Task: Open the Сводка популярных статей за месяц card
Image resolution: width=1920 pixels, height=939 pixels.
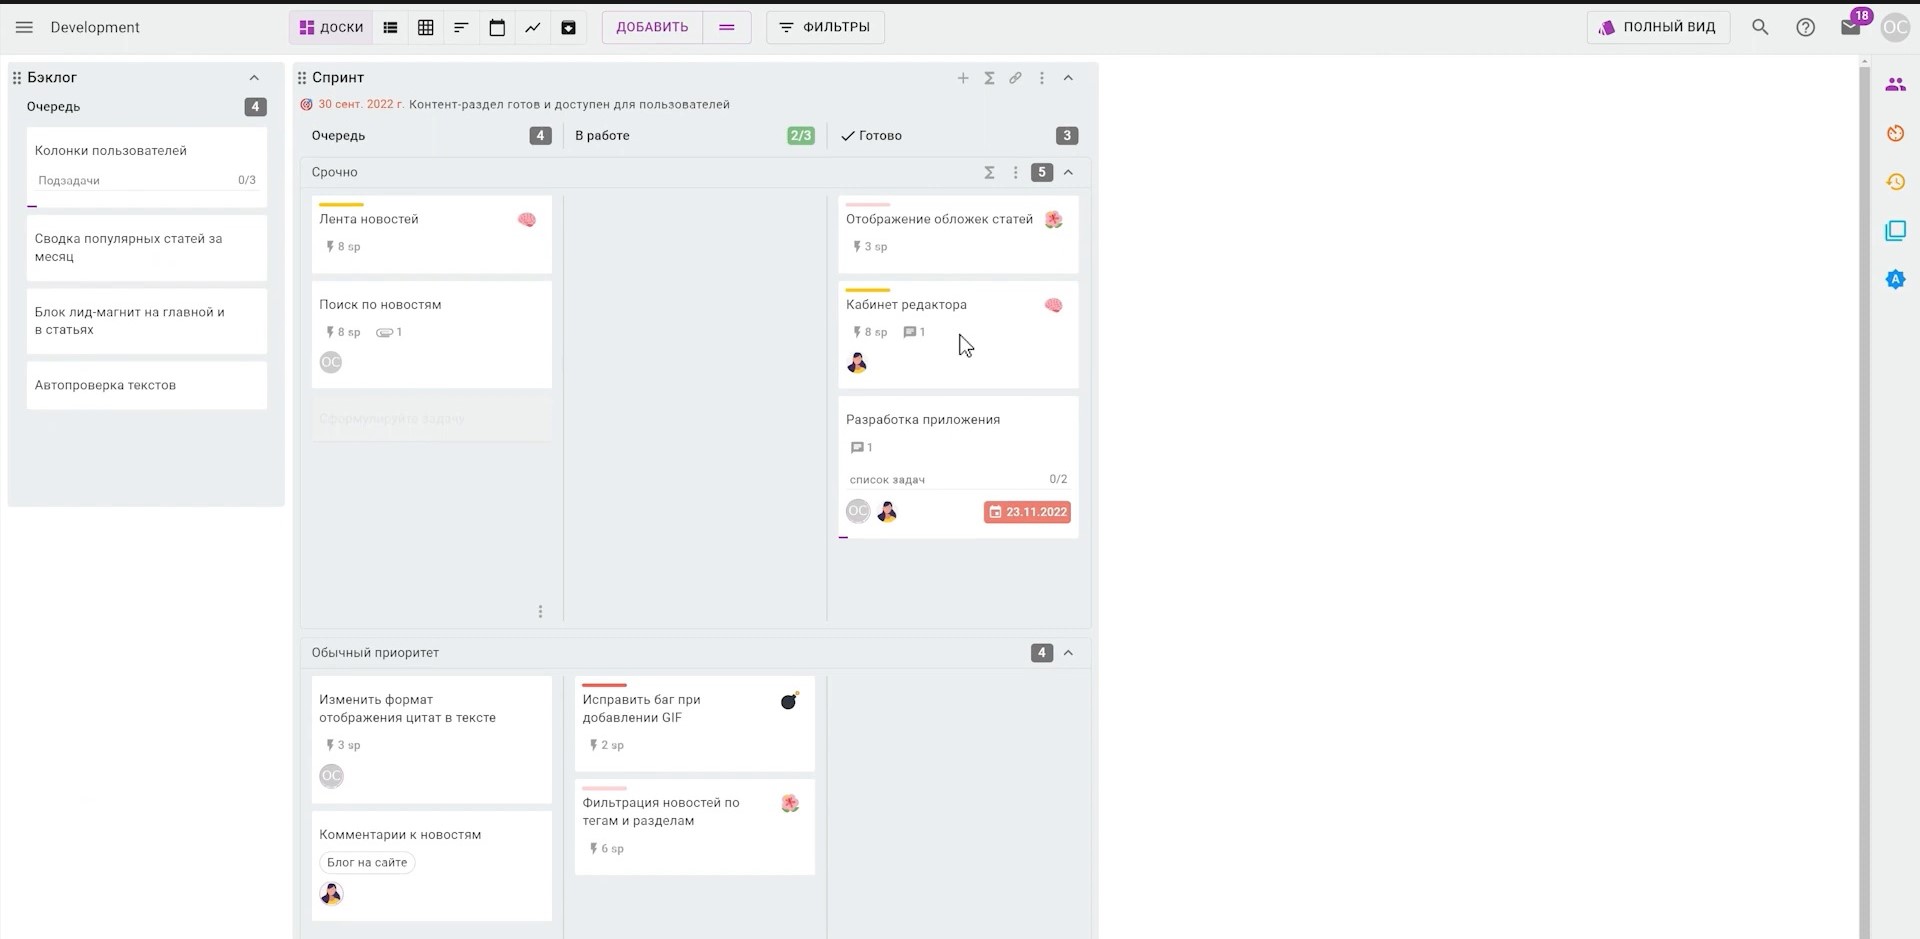Action: 147,248
